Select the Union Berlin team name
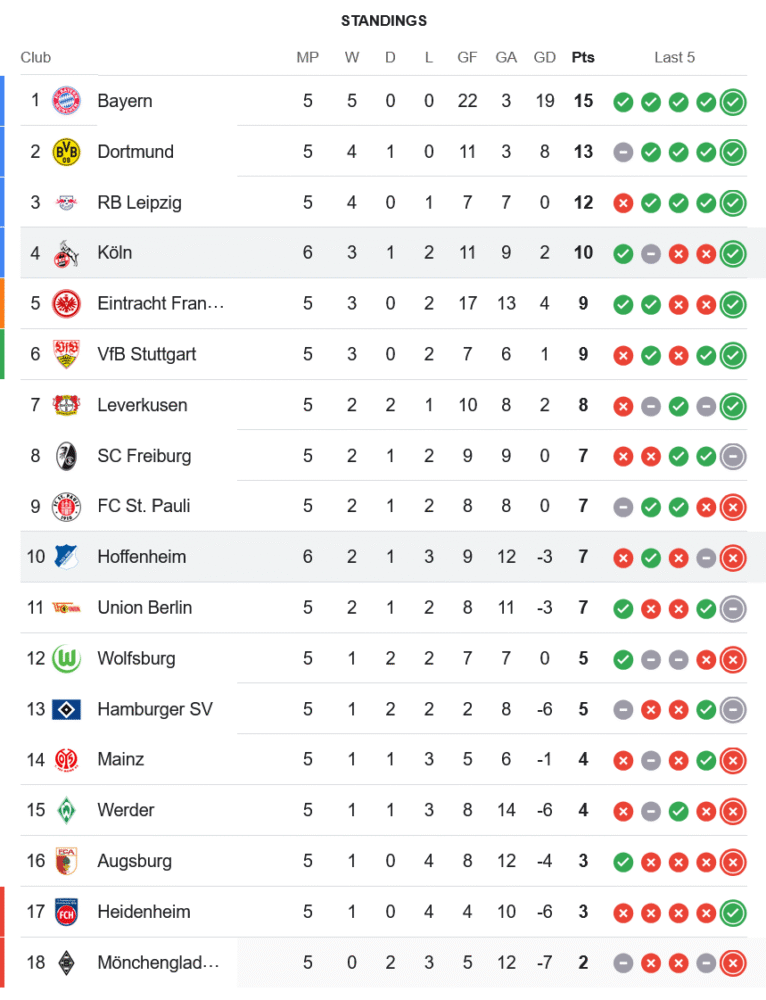766x1000 pixels. point(144,608)
